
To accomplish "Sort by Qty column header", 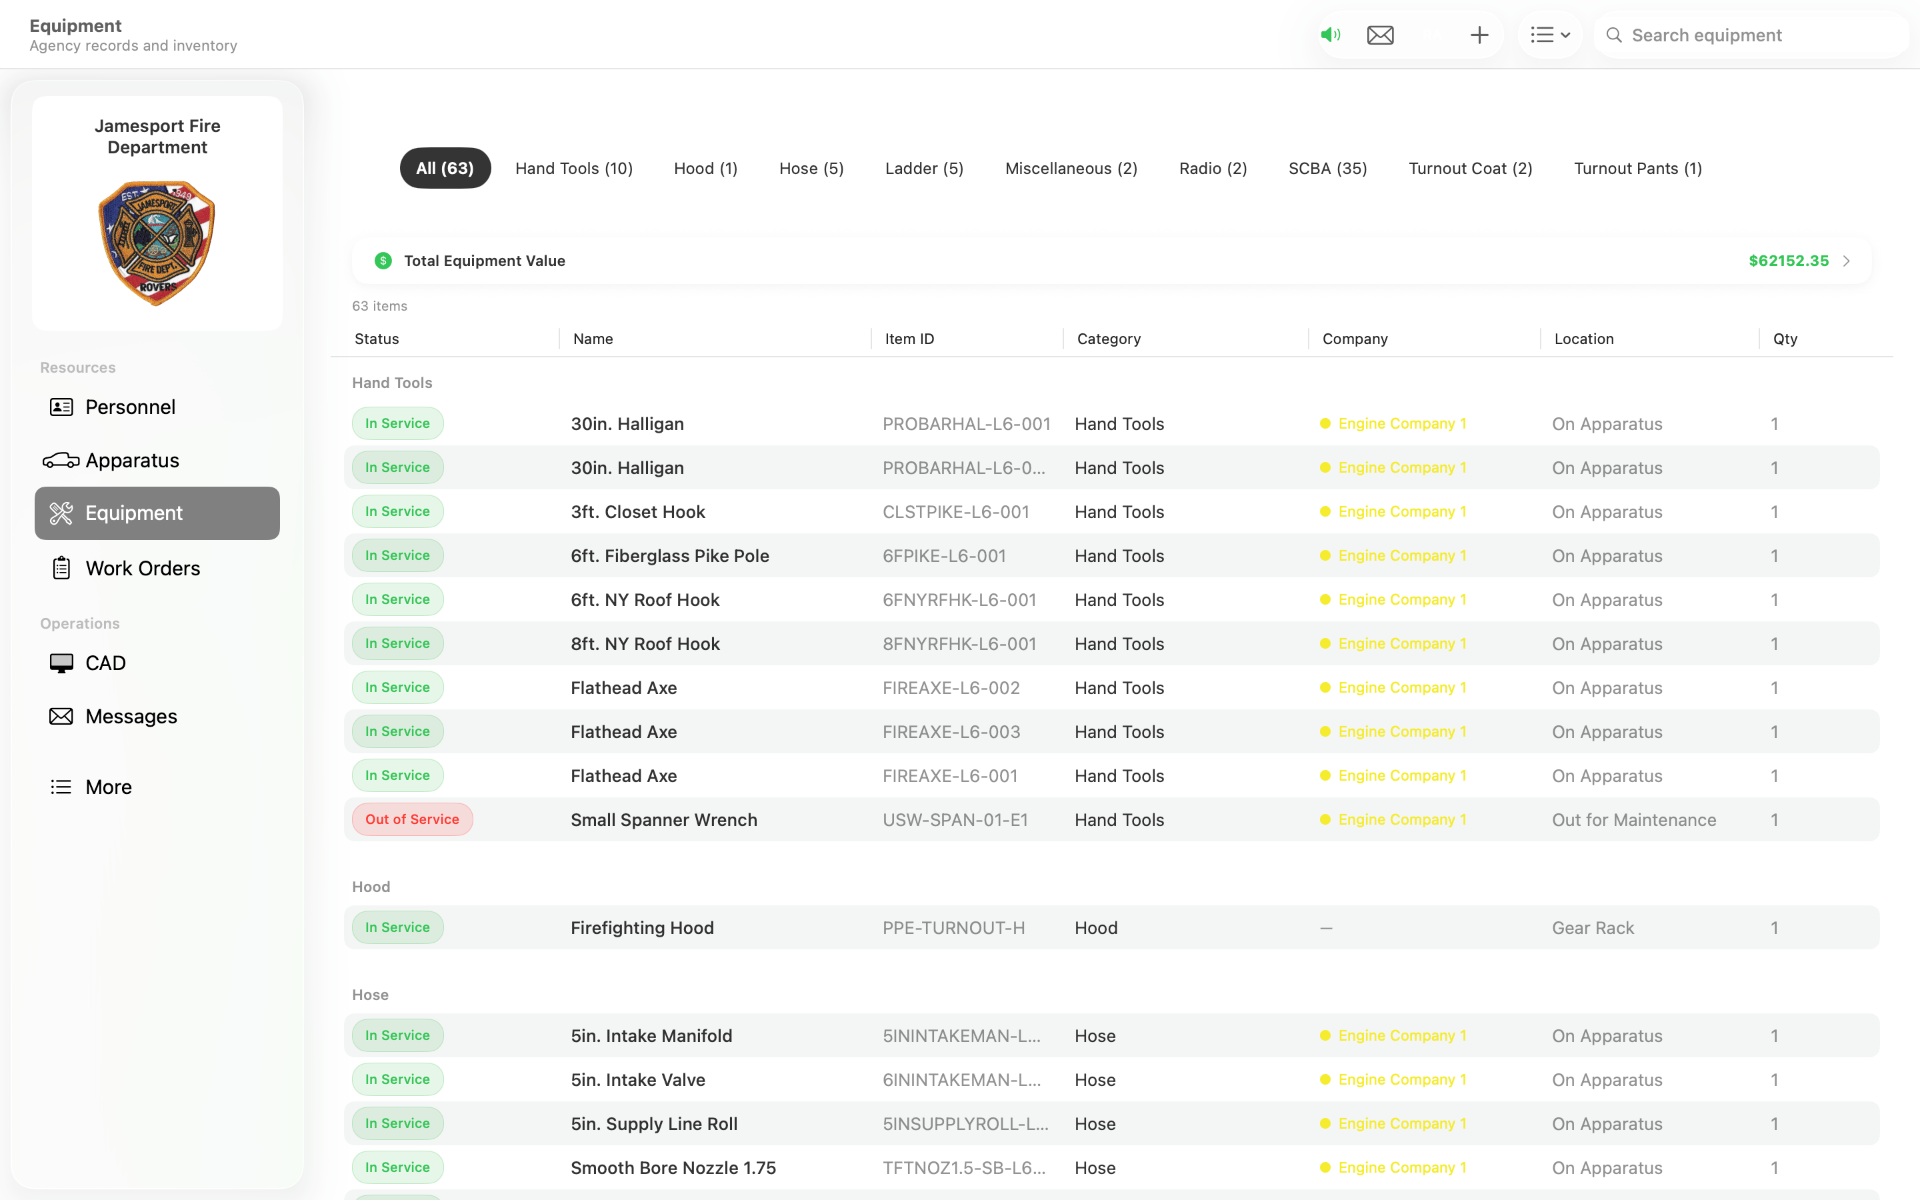I will point(1785,339).
